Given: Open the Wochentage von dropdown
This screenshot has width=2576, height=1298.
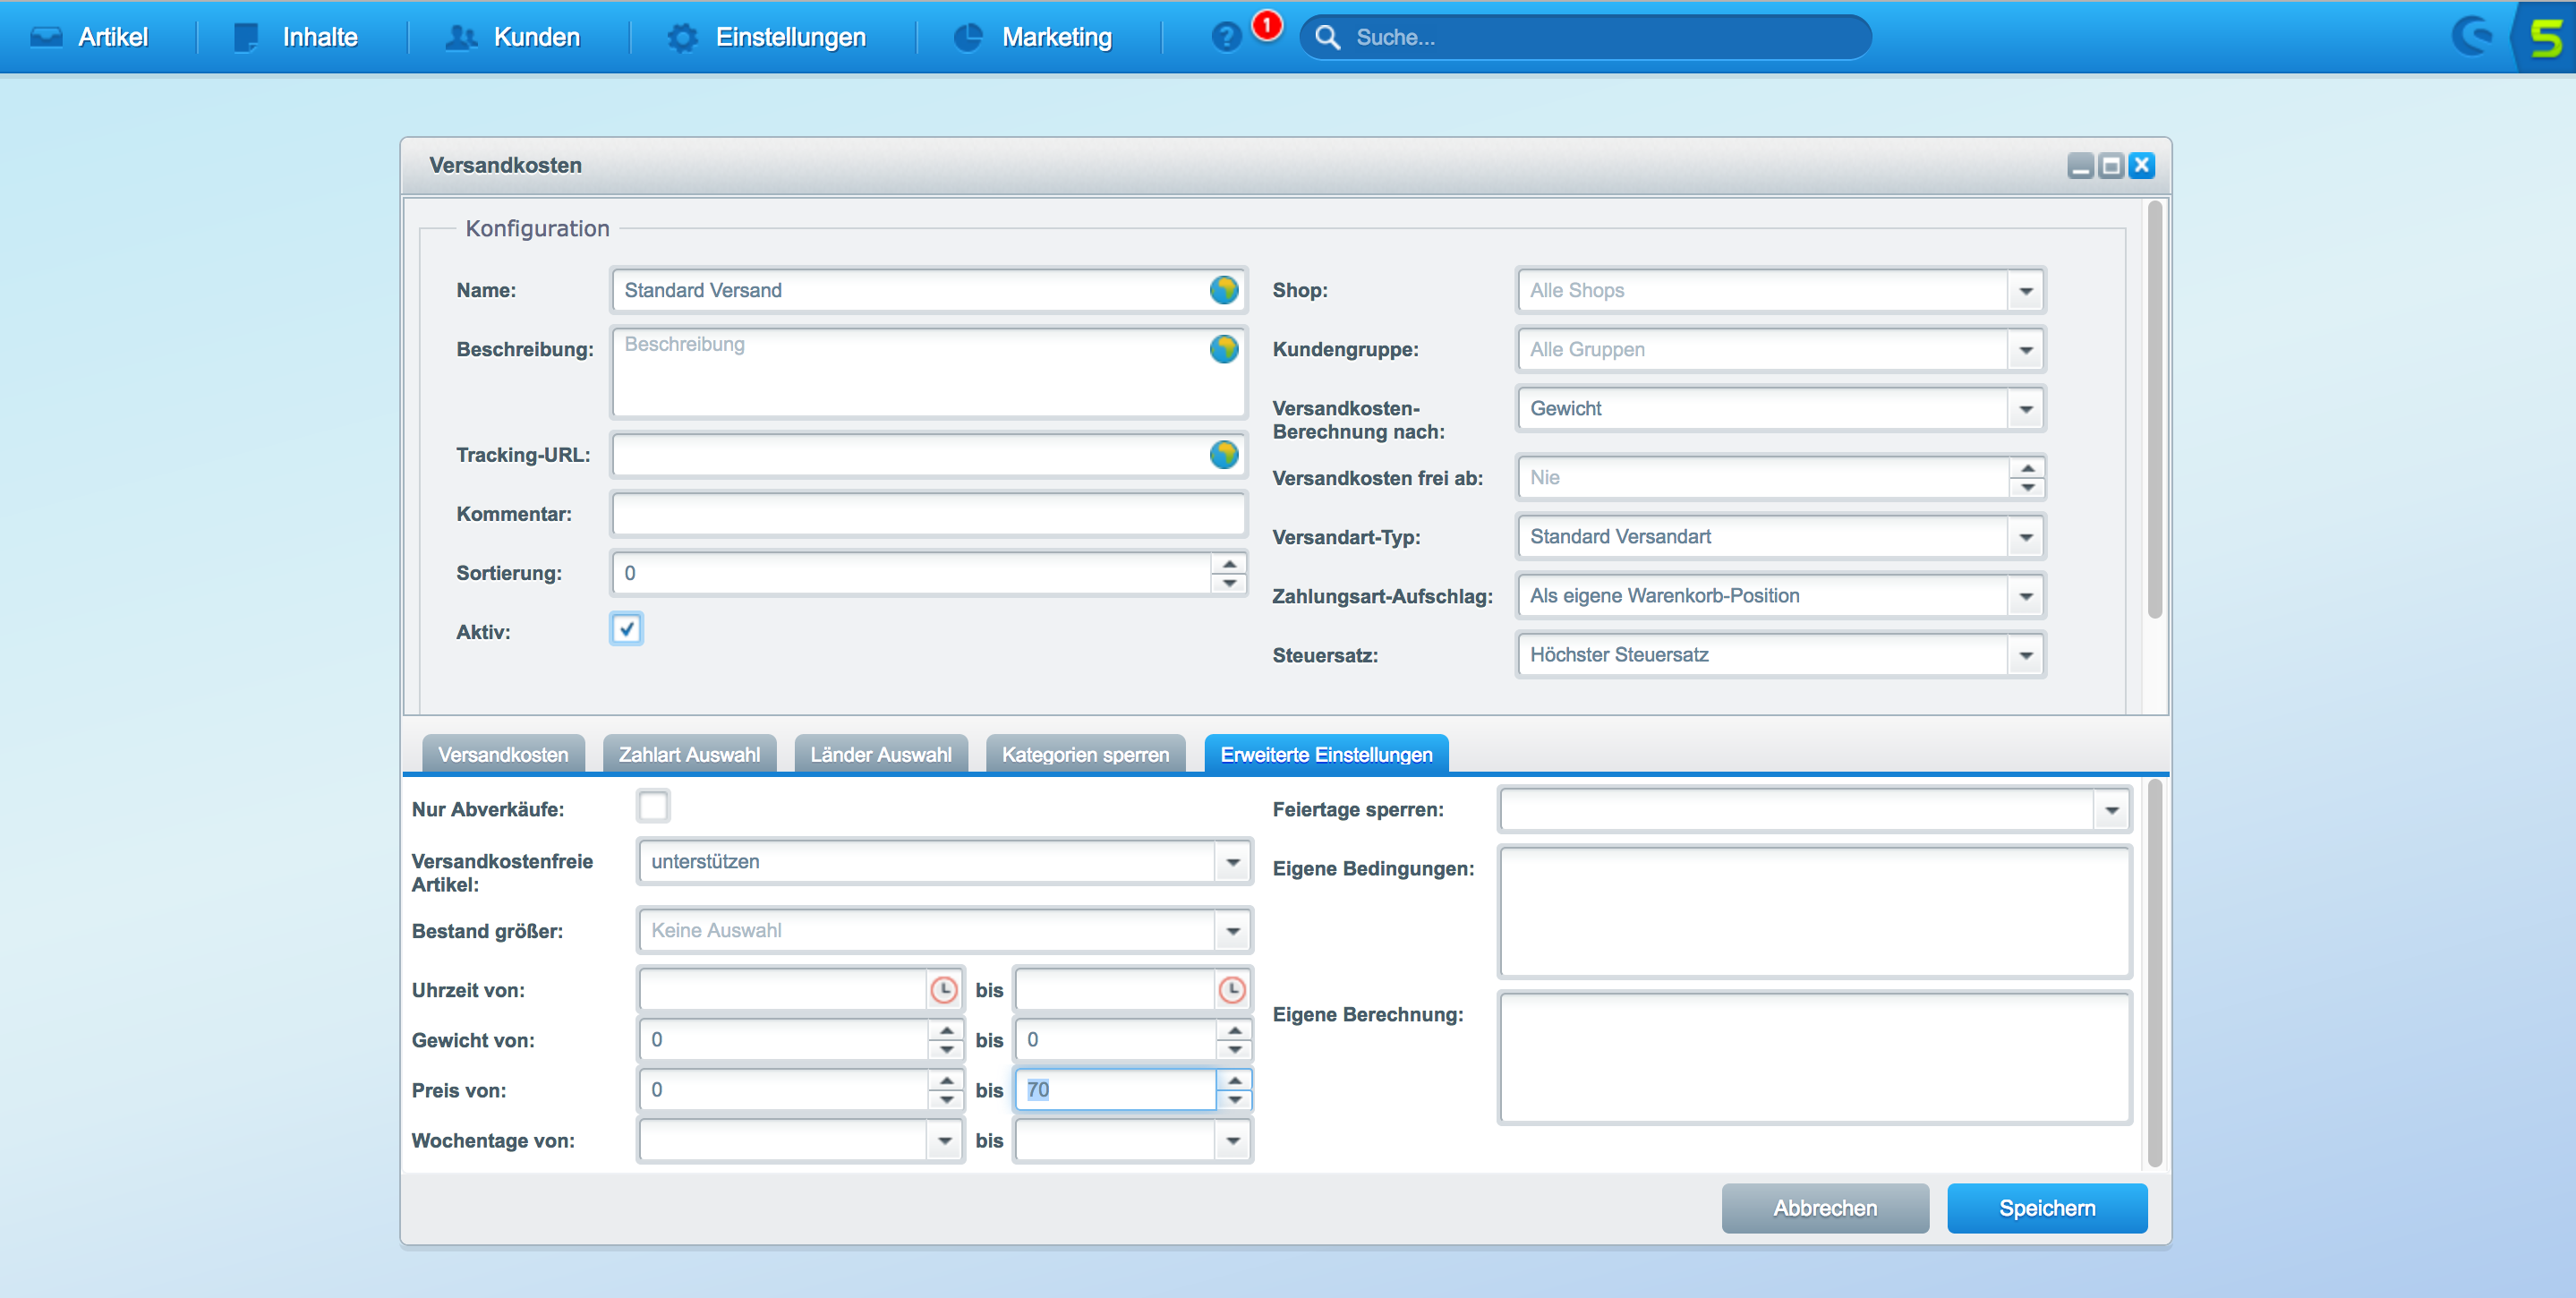Looking at the screenshot, I should coord(944,1141).
